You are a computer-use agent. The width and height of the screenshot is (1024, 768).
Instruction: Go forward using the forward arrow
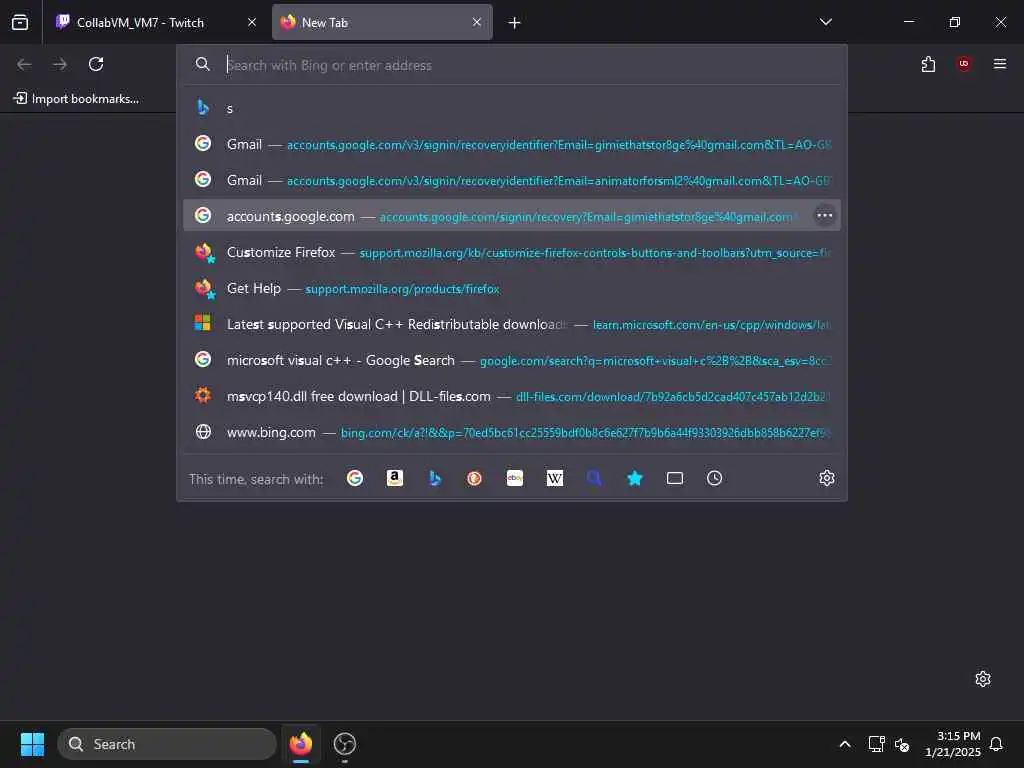click(60, 64)
